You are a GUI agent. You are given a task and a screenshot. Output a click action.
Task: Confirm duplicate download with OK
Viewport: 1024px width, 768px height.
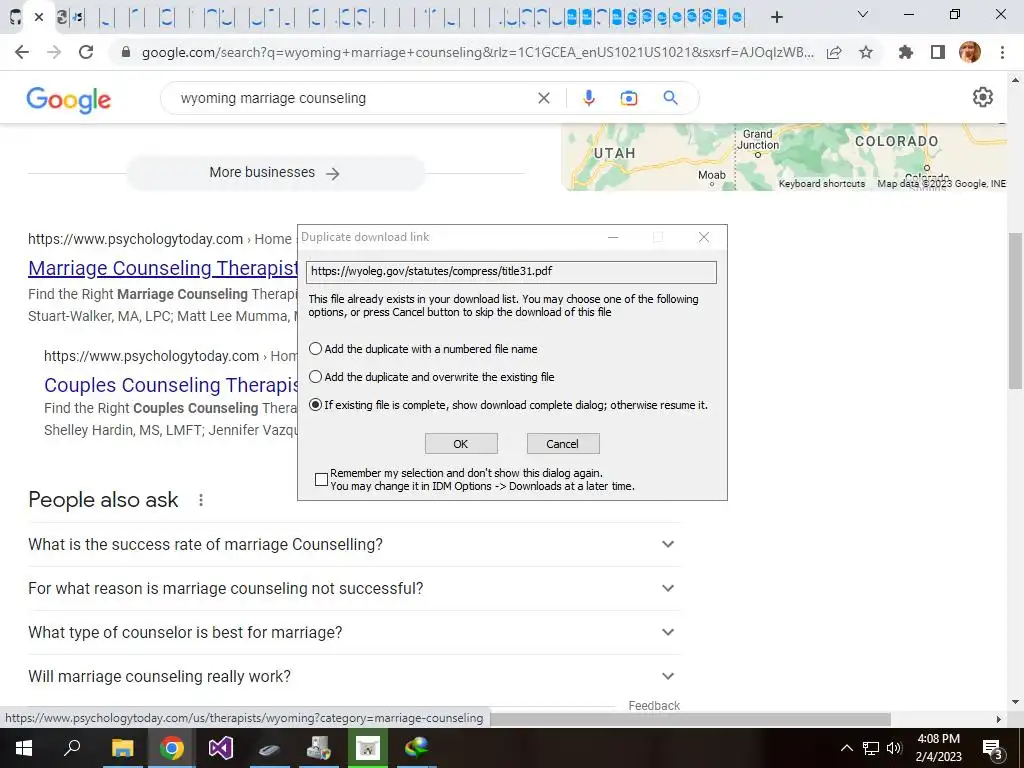click(x=461, y=443)
